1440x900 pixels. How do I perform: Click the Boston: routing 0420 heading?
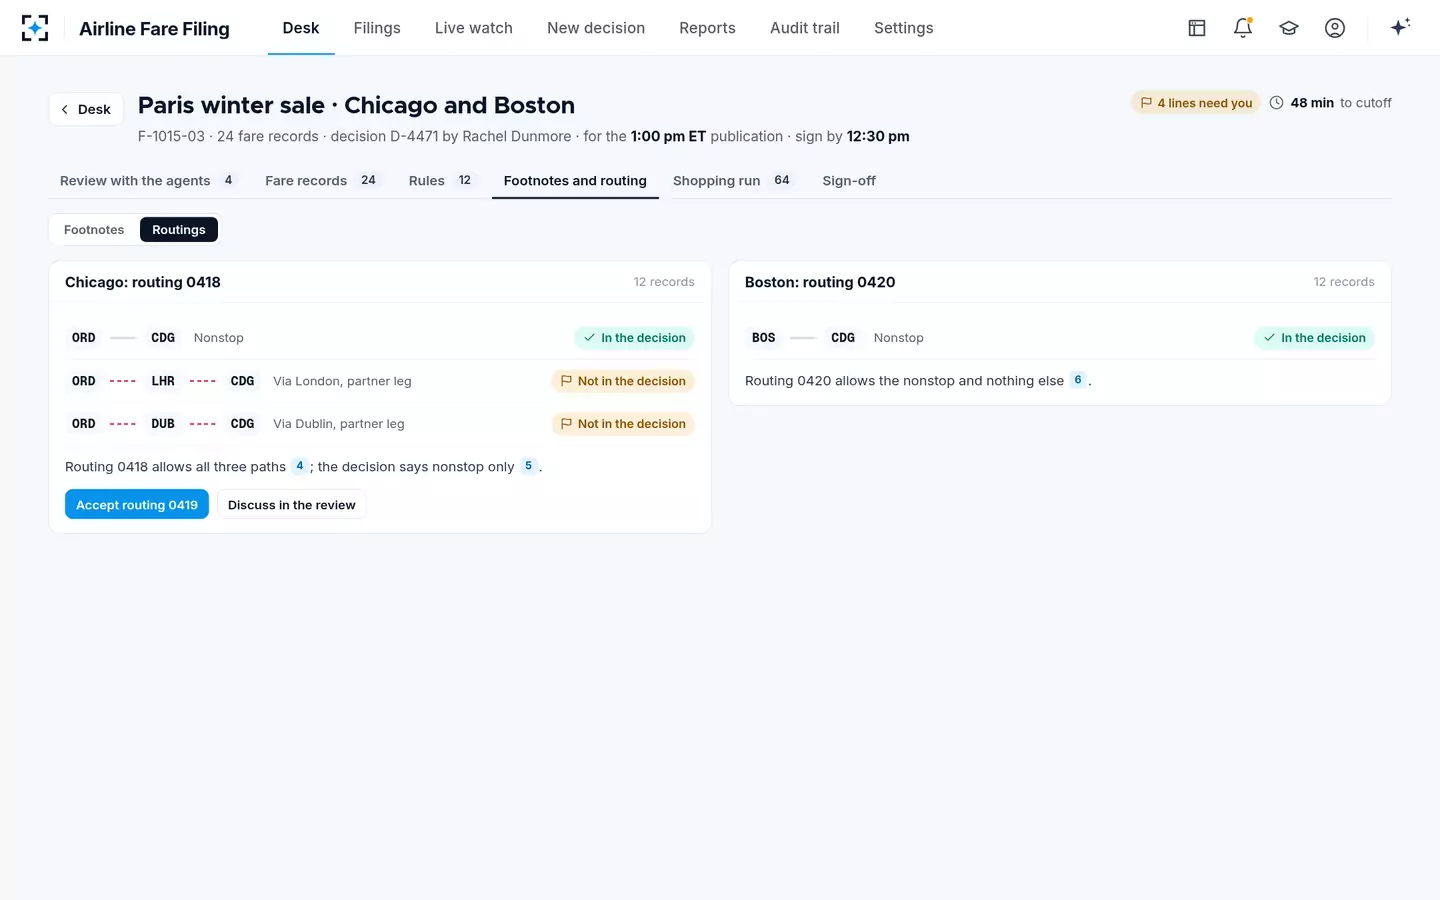(x=820, y=282)
